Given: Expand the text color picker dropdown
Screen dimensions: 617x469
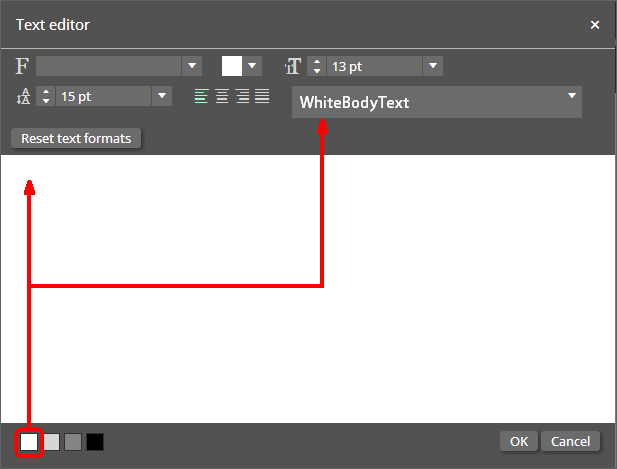Looking at the screenshot, I should tap(253, 67).
